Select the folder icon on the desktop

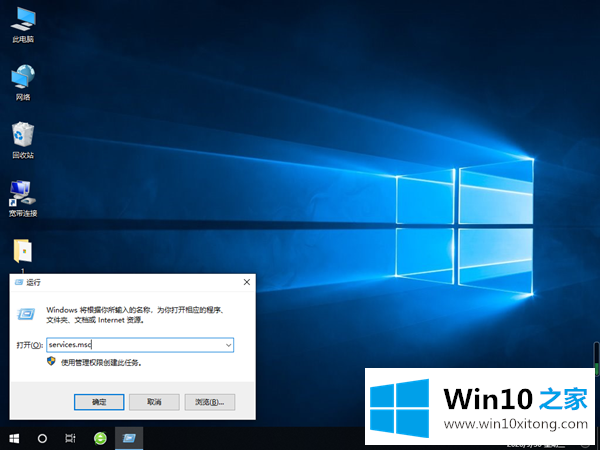[23, 253]
